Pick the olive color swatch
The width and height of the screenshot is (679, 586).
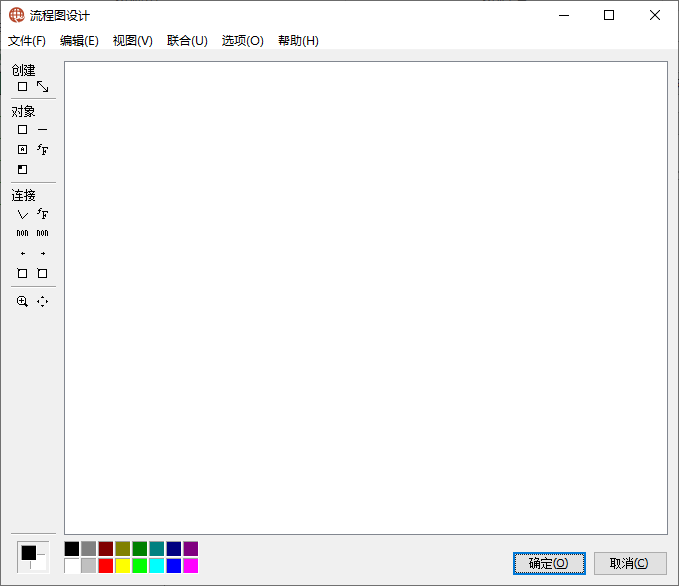point(123,549)
